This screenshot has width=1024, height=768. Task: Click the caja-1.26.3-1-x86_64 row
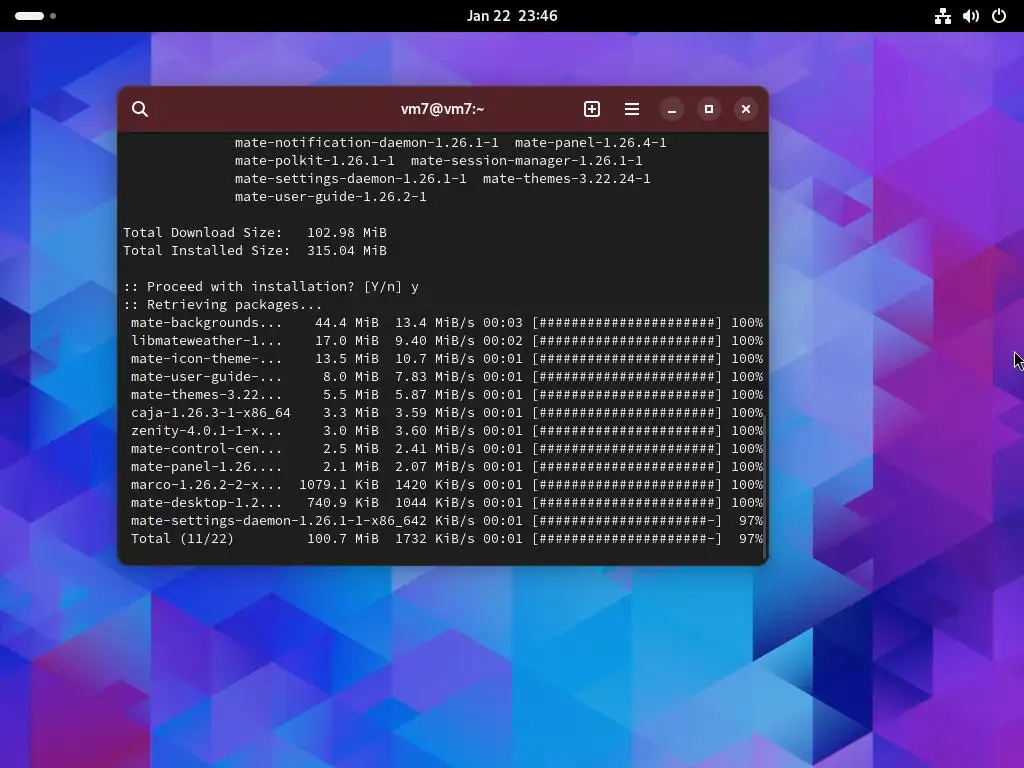(x=447, y=413)
